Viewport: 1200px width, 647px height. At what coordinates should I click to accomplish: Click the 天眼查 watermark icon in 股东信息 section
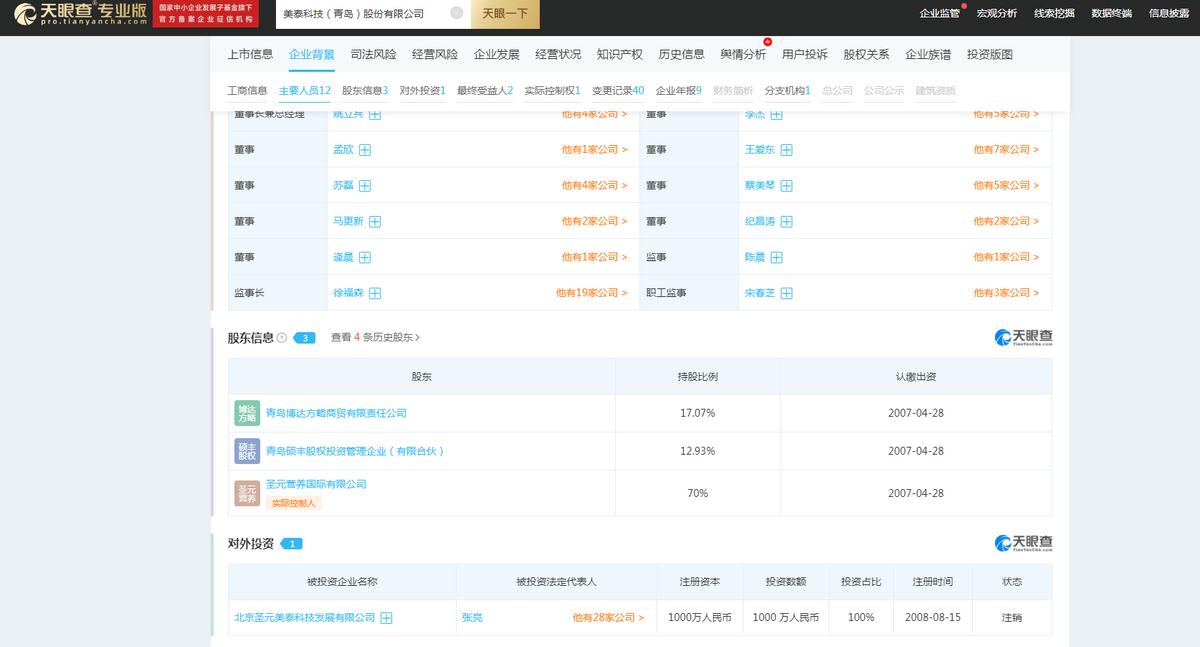click(x=1003, y=337)
